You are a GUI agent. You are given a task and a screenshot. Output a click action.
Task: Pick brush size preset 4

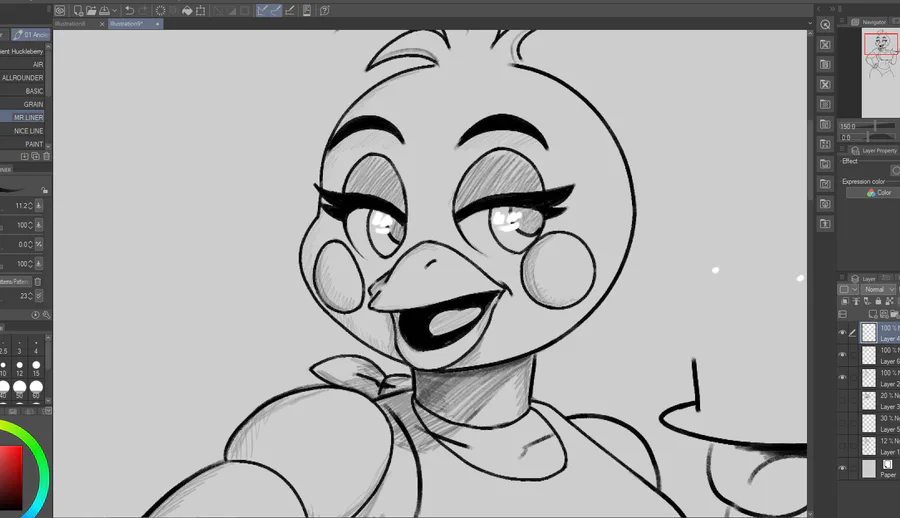tap(36, 347)
